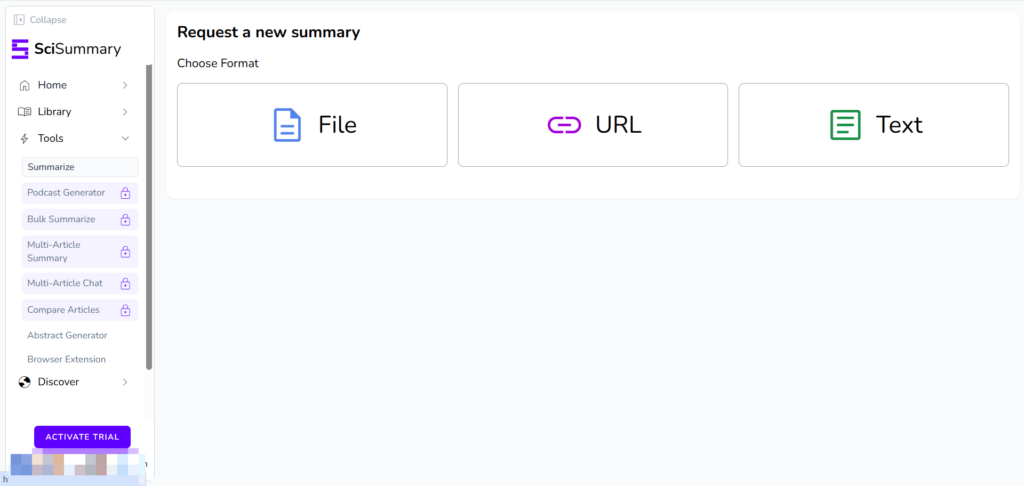The height and width of the screenshot is (486, 1024).
Task: Click the Home house icon
Action: click(x=24, y=85)
